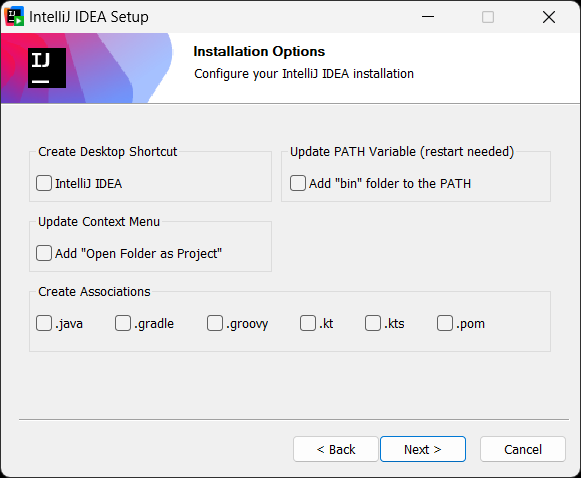Screen dimensions: 581x478
Task: Minimize the setup window
Action: tap(428, 17)
